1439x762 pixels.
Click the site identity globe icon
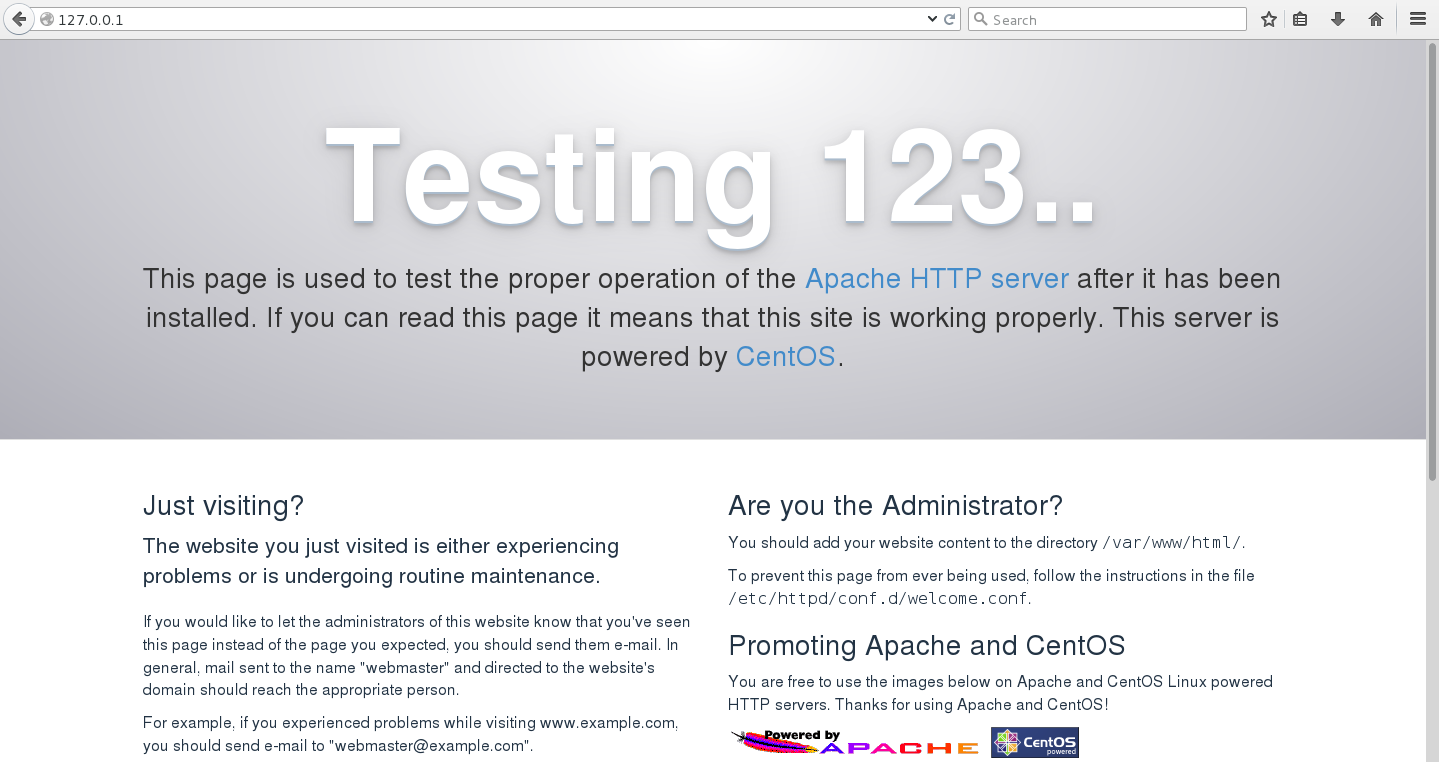point(46,20)
